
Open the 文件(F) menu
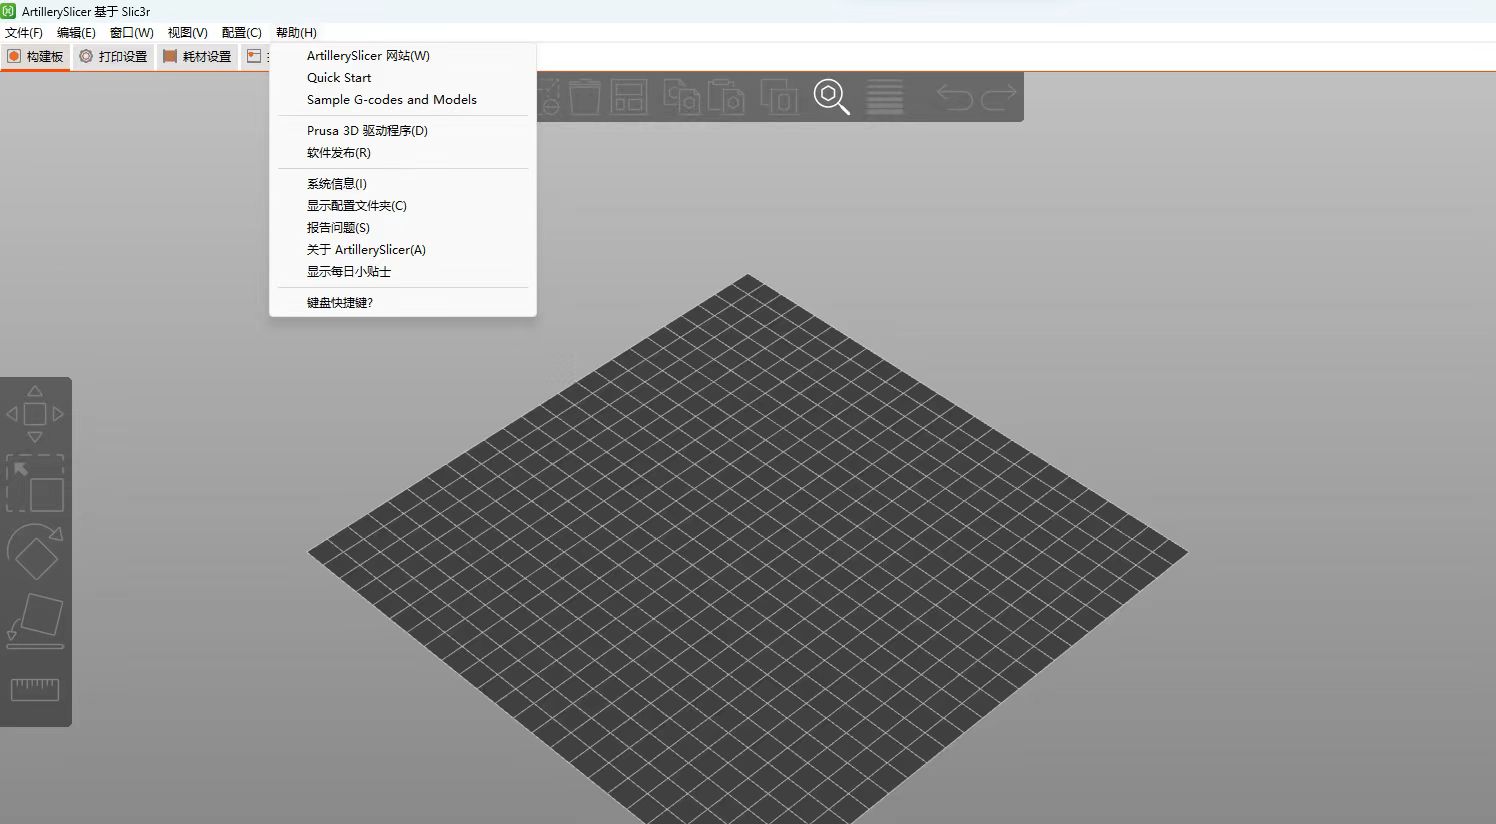click(x=24, y=33)
